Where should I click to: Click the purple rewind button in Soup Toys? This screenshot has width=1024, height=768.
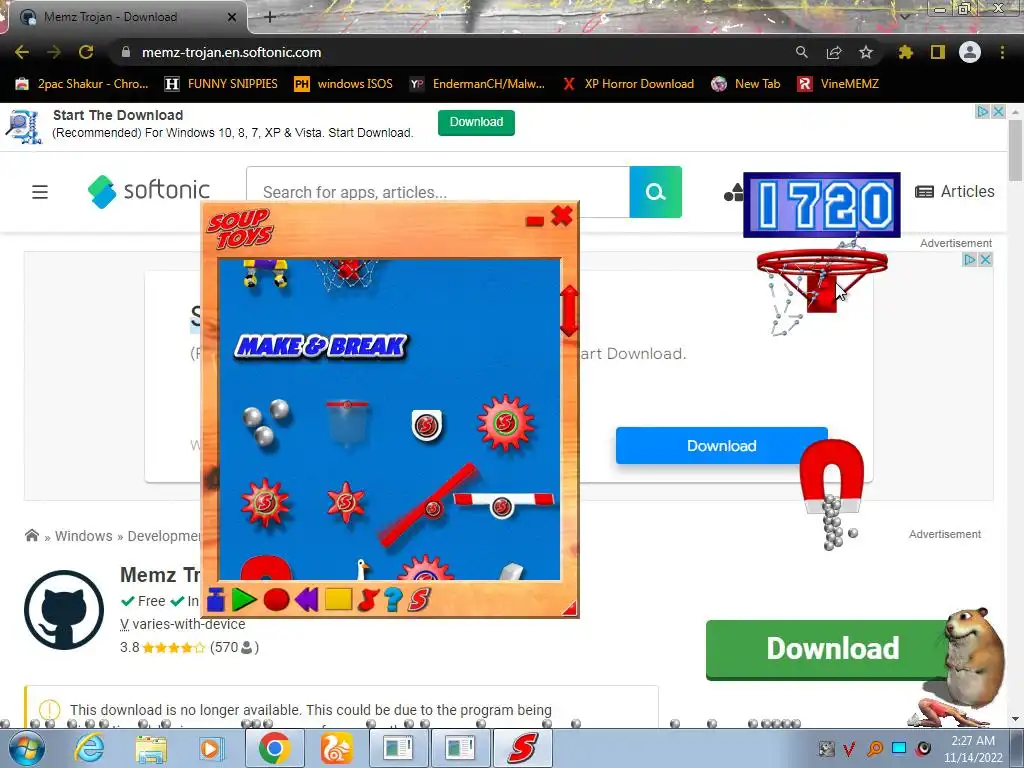coord(307,599)
